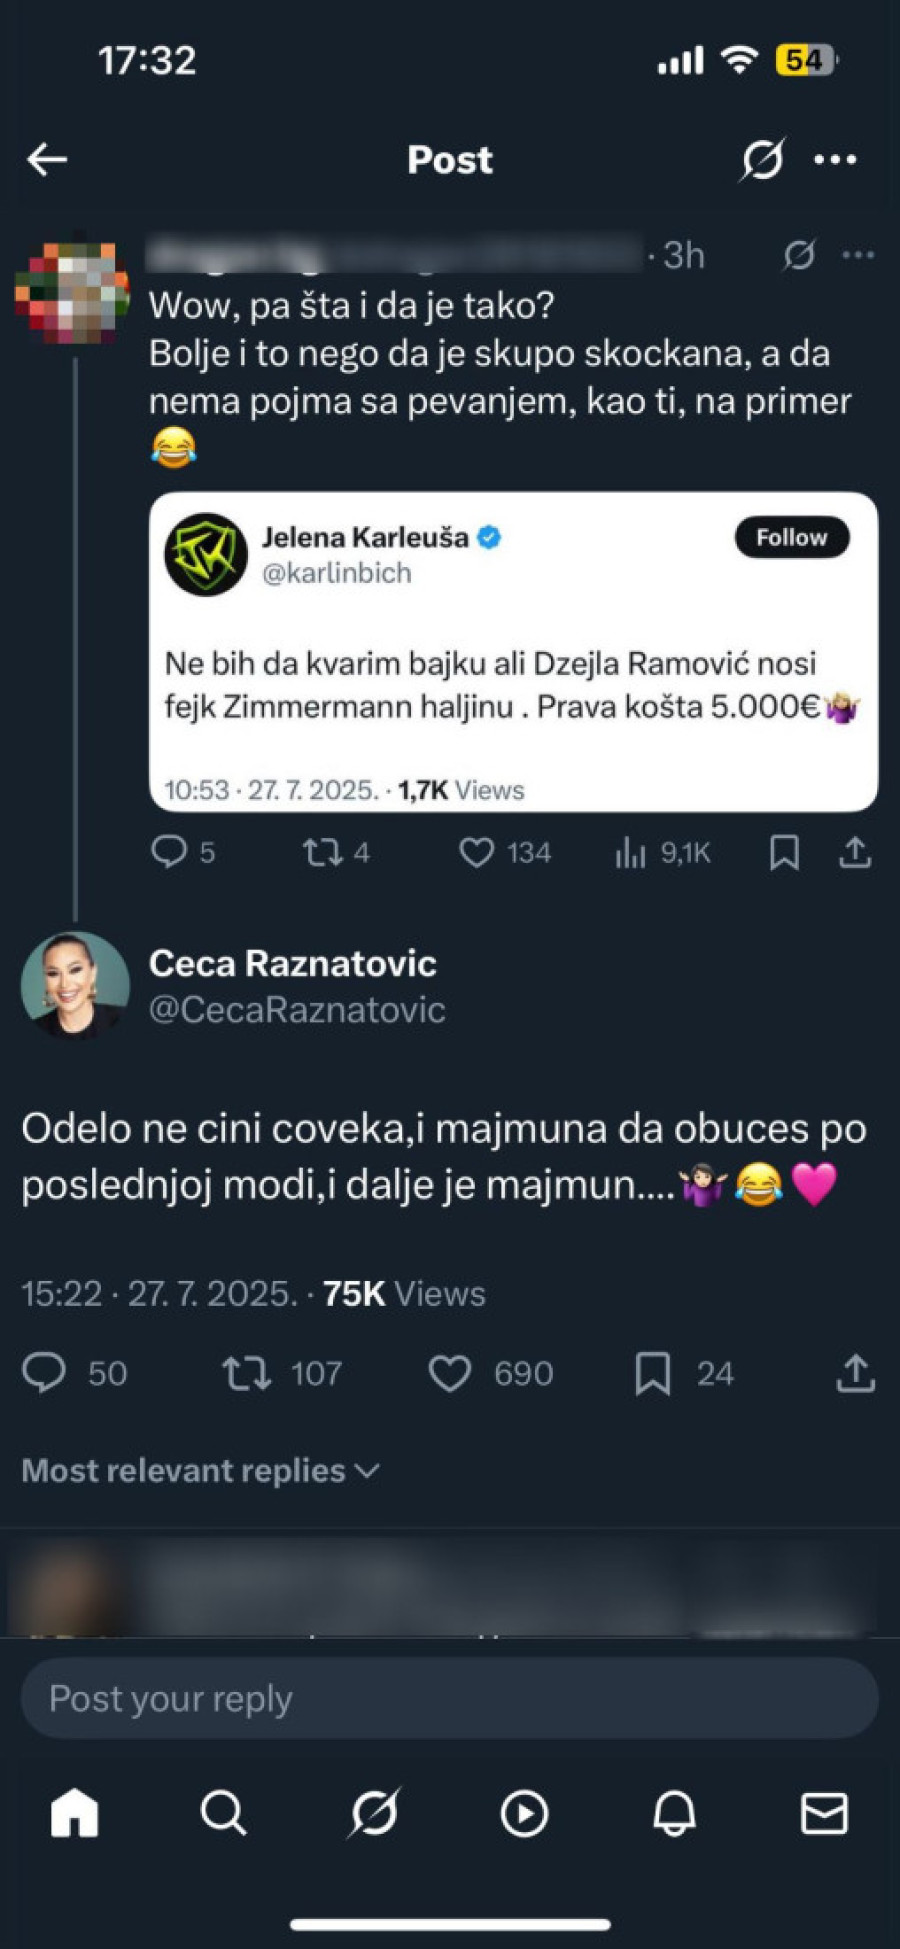Open Notifications bell in bottom bar
The image size is (900, 1949).
coord(674,1813)
